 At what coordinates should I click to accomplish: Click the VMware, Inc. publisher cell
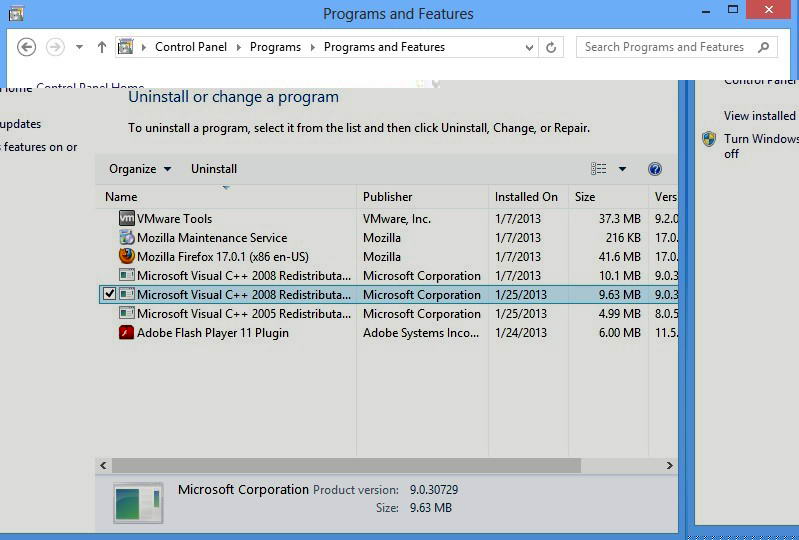point(396,219)
